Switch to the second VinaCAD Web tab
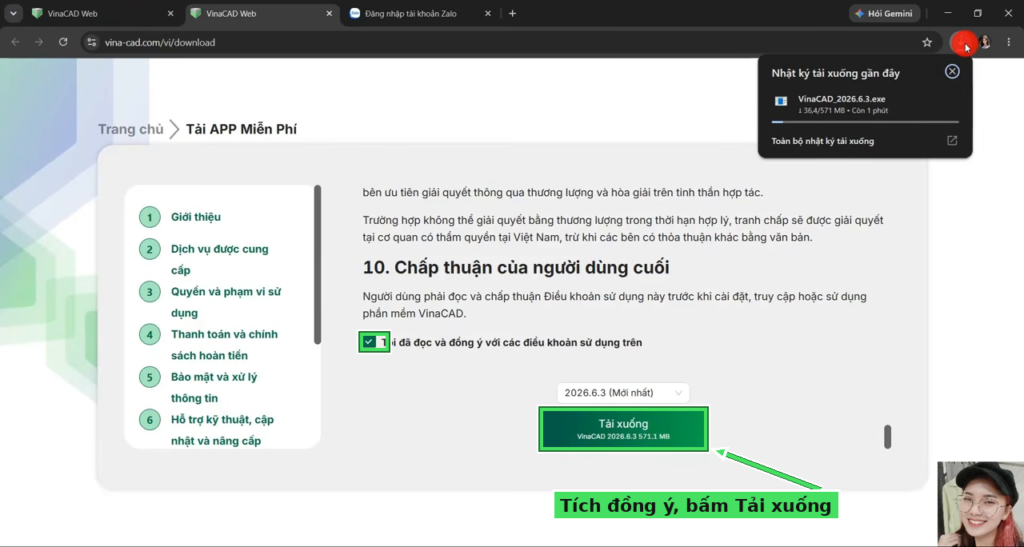The image size is (1024, 547). 263,13
